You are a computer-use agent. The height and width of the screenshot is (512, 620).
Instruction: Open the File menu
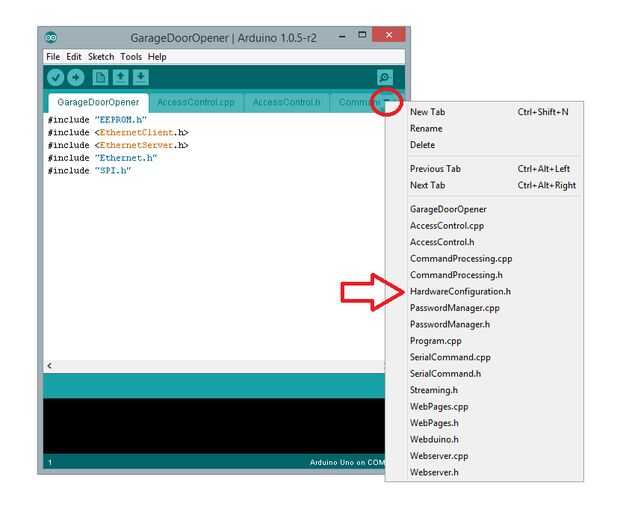coord(53,57)
